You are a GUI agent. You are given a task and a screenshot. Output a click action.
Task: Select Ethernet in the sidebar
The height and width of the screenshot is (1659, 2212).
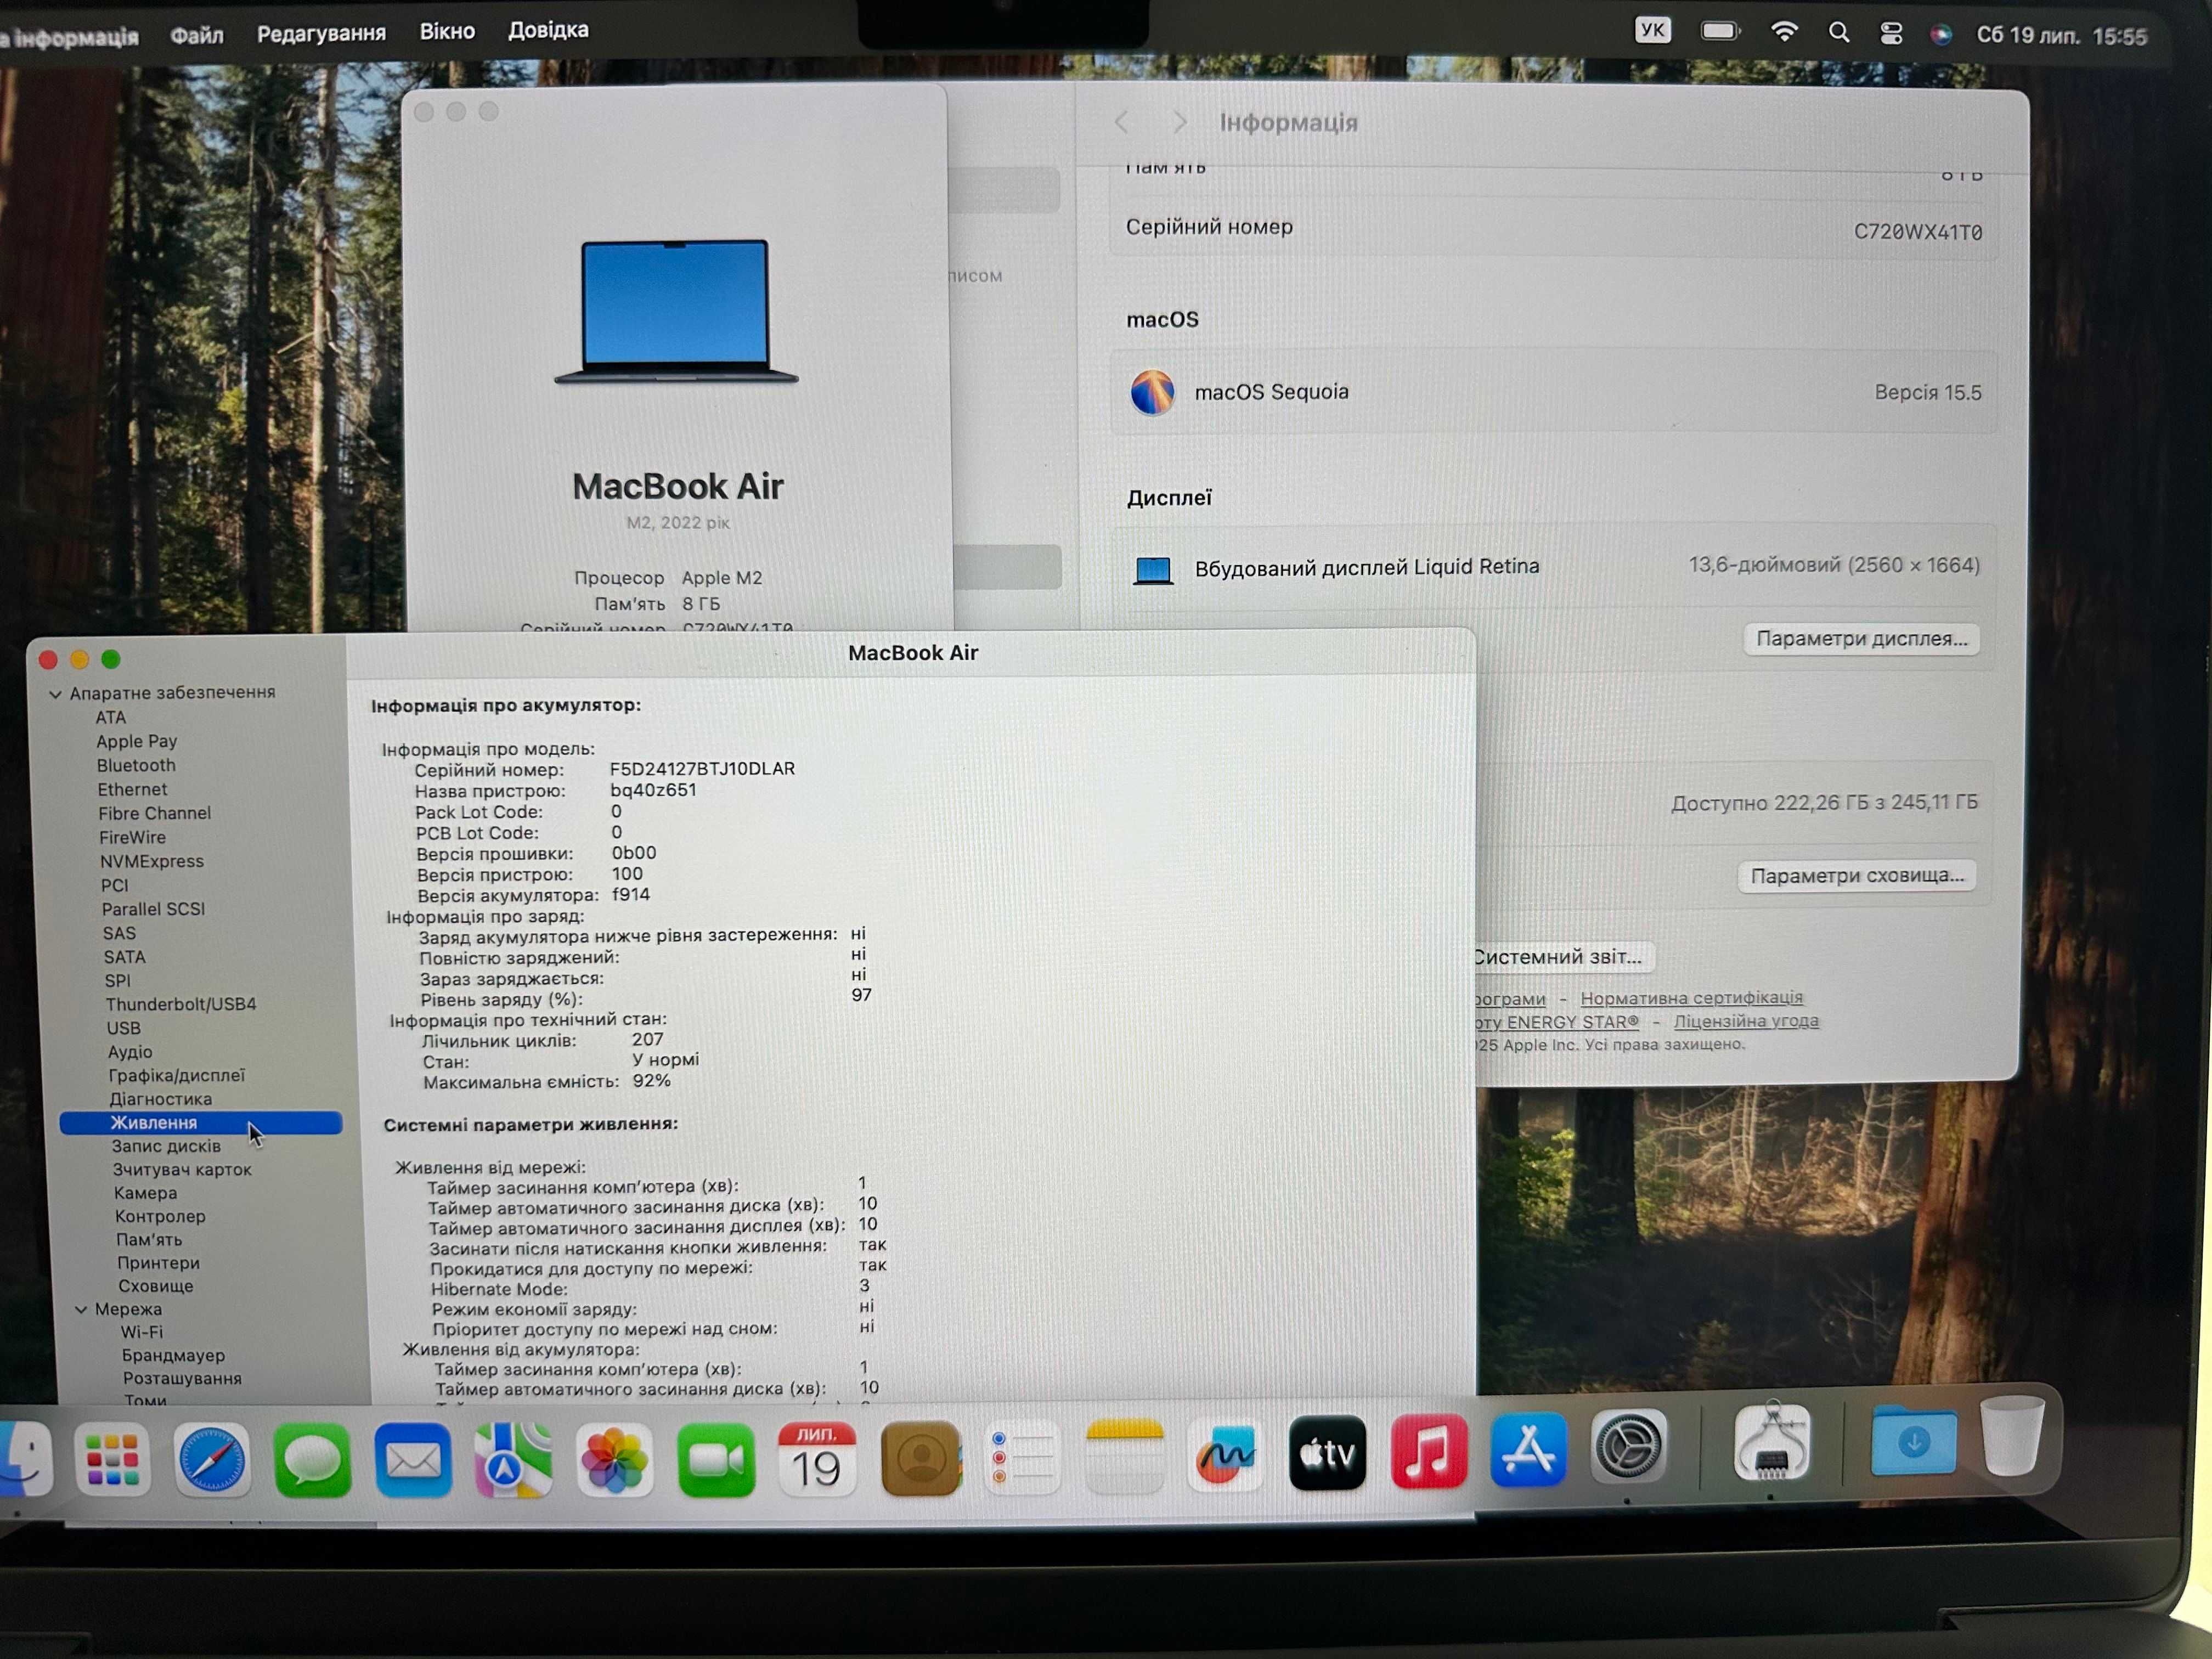point(132,790)
